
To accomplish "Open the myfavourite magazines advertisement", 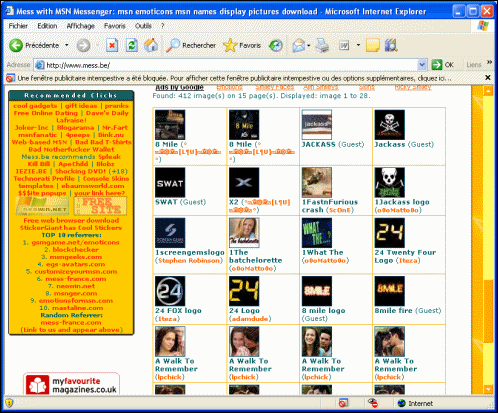I will pos(71,384).
